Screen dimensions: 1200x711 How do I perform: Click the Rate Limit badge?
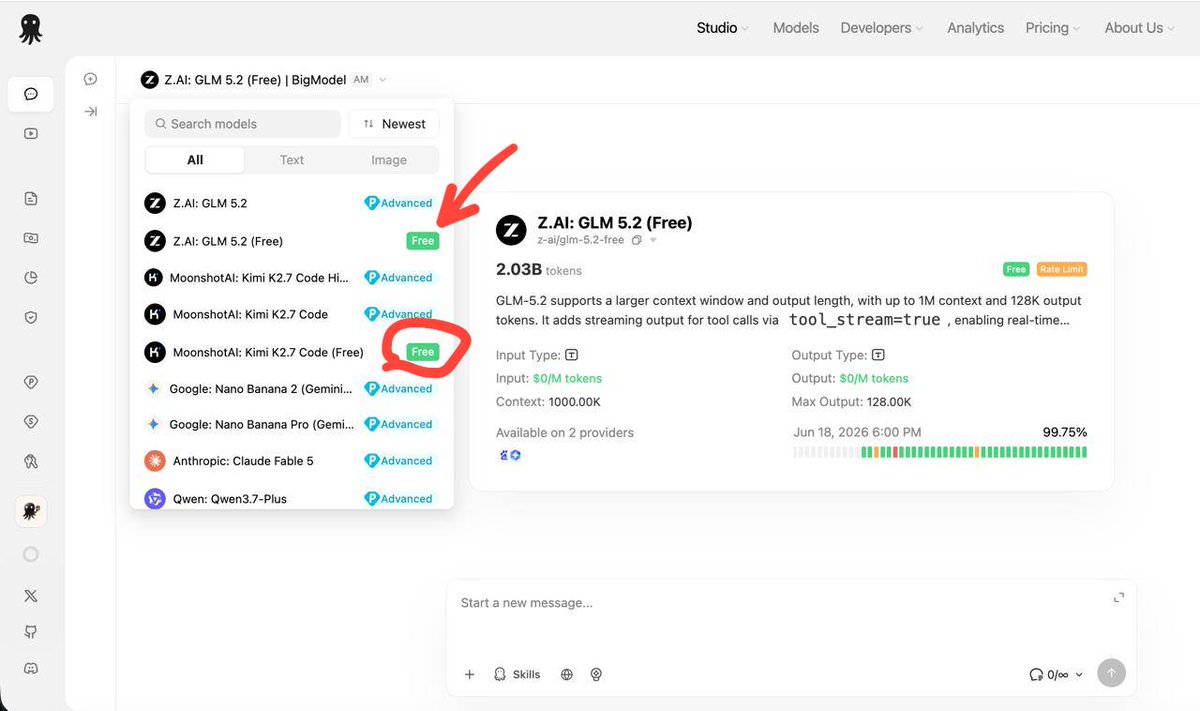1061,269
